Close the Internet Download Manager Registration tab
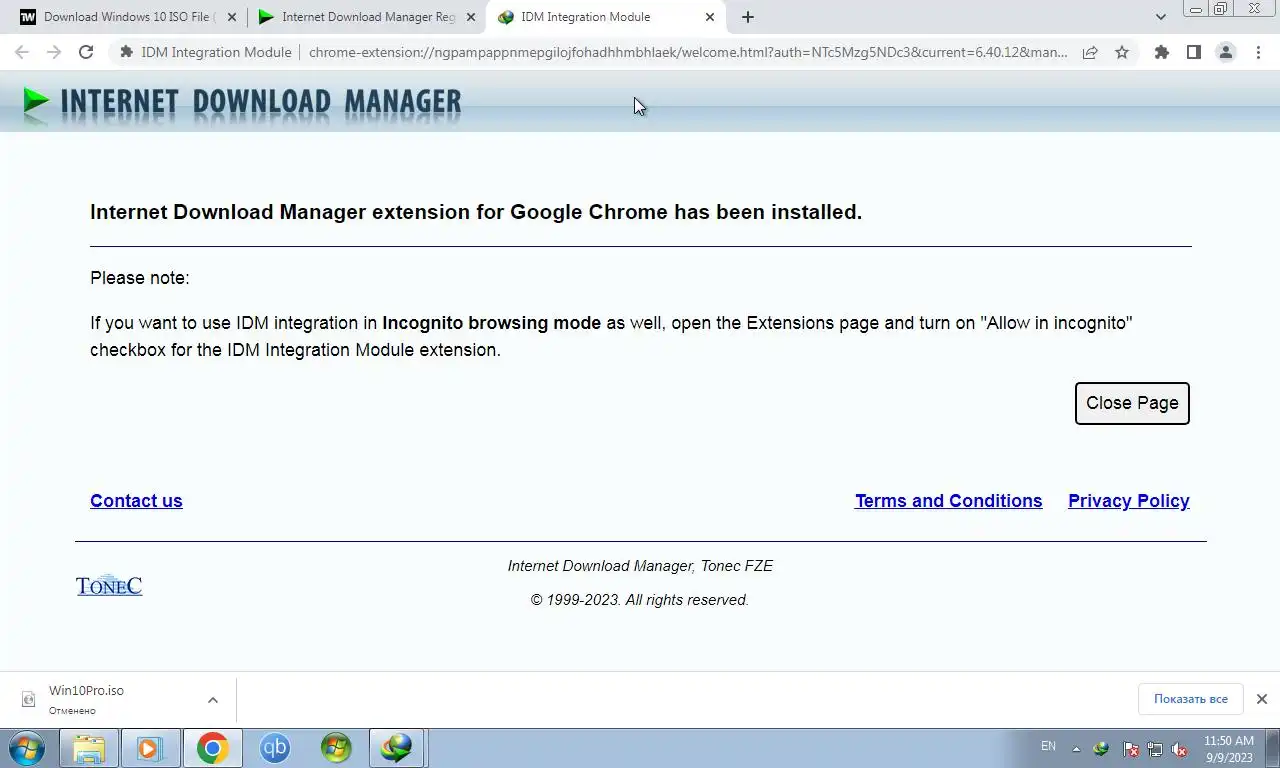The height and width of the screenshot is (768, 1280). (x=471, y=17)
